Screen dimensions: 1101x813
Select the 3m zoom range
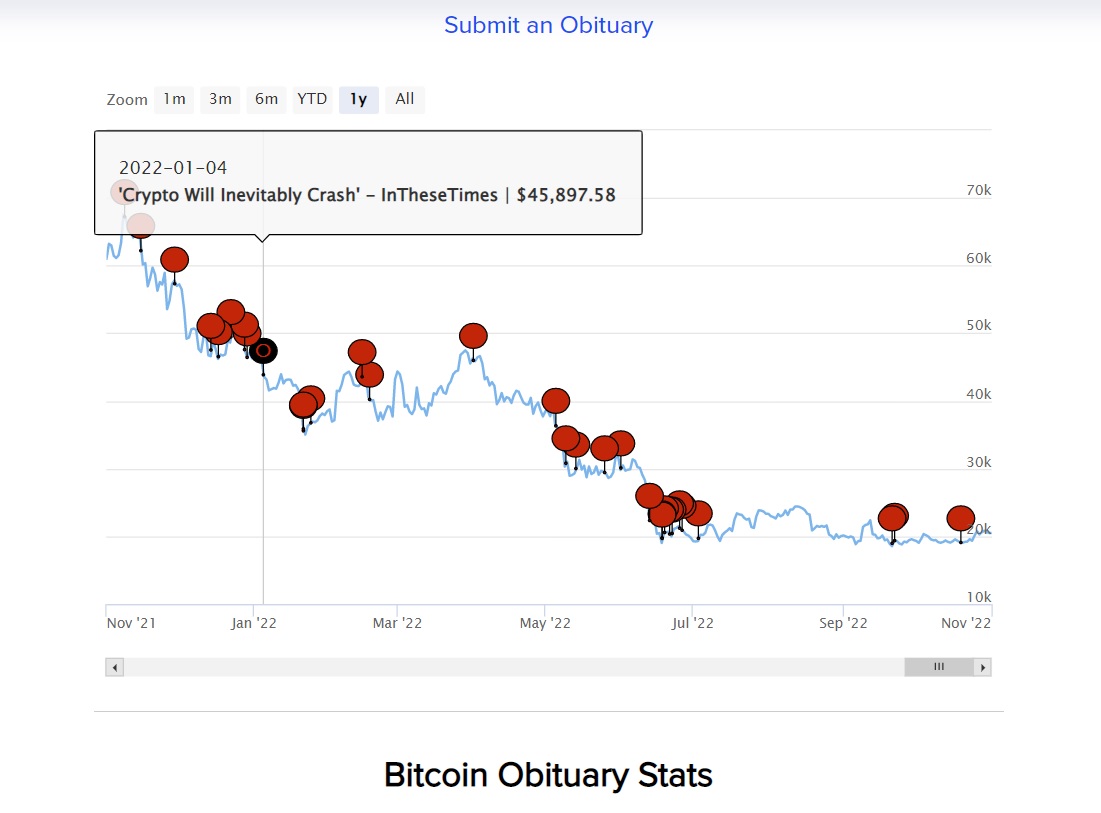pyautogui.click(x=219, y=99)
